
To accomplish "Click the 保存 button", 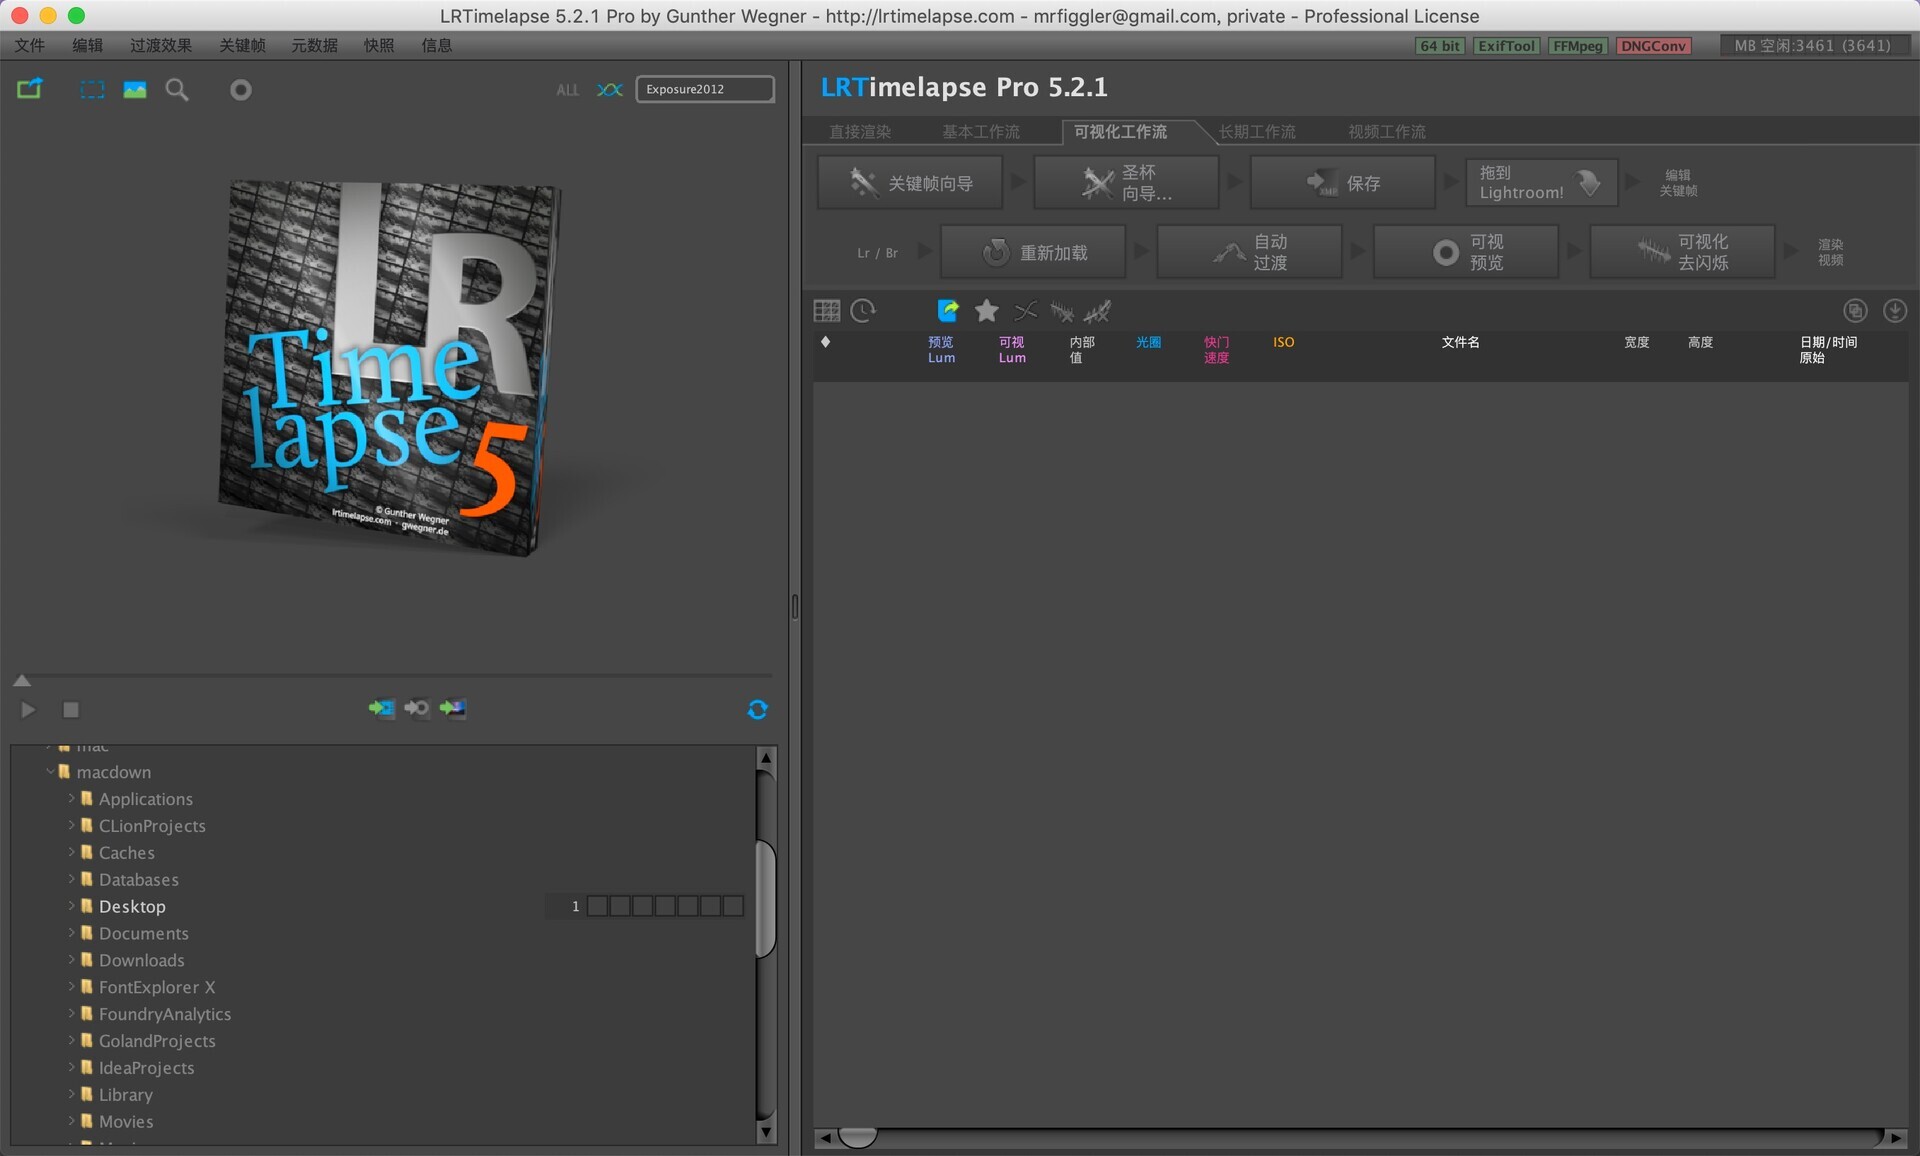I will [x=1343, y=183].
